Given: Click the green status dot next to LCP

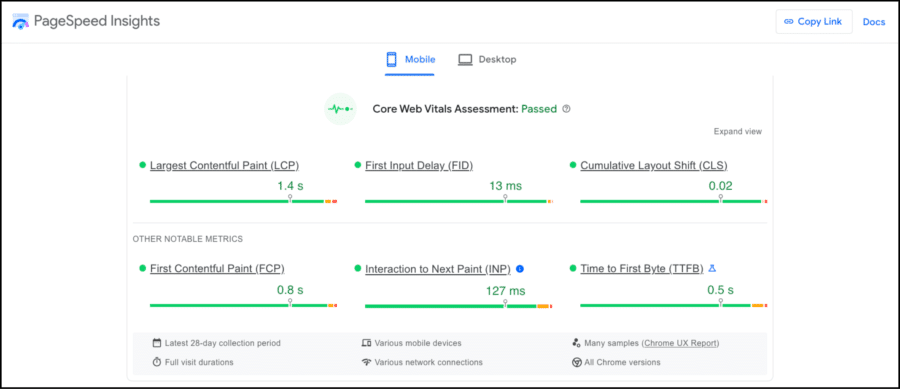Looking at the screenshot, I should coord(142,165).
